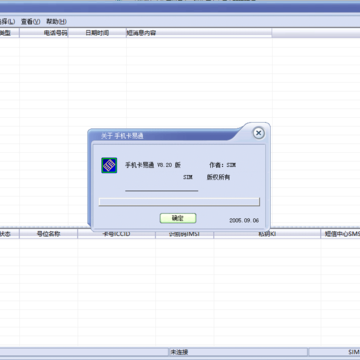
Task: Click the 卡号ICCID column header
Action: coord(116,234)
